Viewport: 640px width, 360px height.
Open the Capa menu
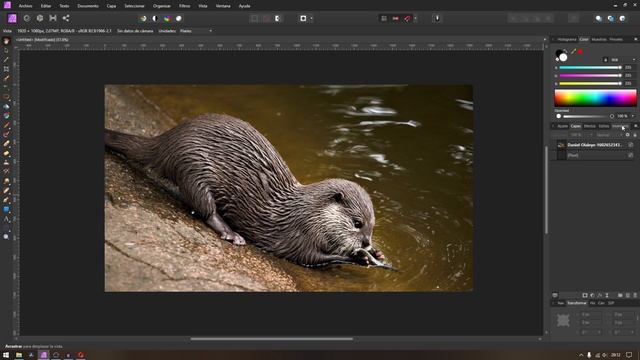pyautogui.click(x=111, y=6)
